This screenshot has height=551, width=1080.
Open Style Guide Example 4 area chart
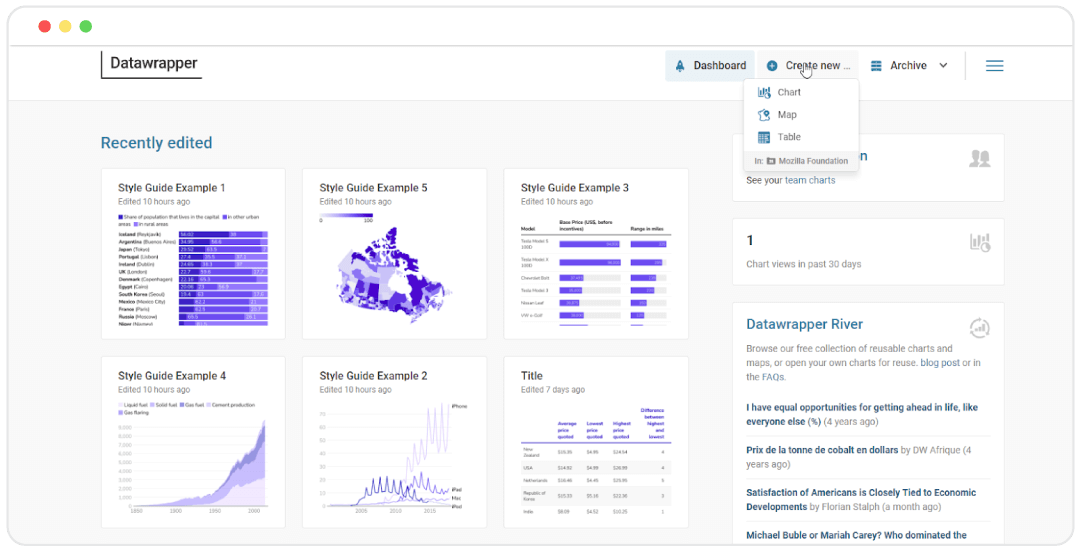tap(193, 442)
